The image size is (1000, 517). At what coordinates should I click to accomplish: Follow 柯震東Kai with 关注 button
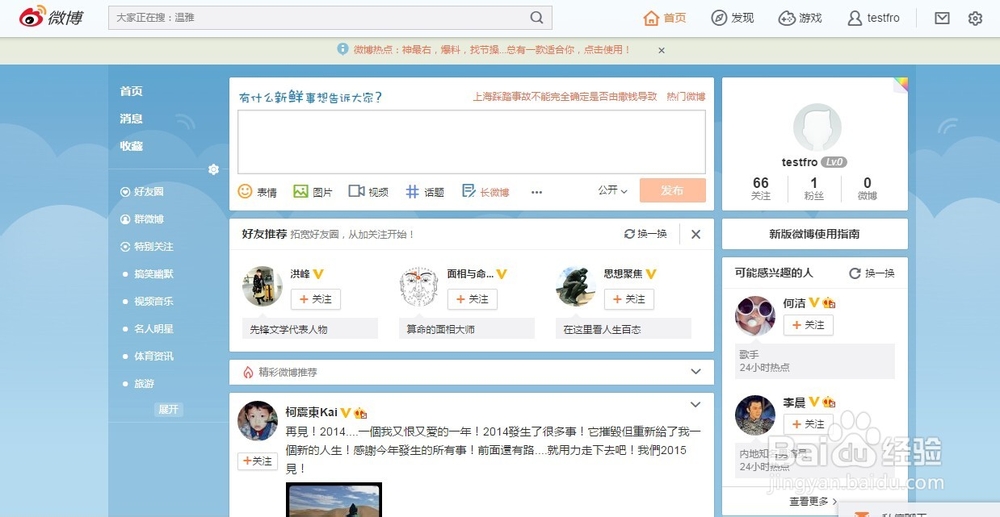point(258,461)
